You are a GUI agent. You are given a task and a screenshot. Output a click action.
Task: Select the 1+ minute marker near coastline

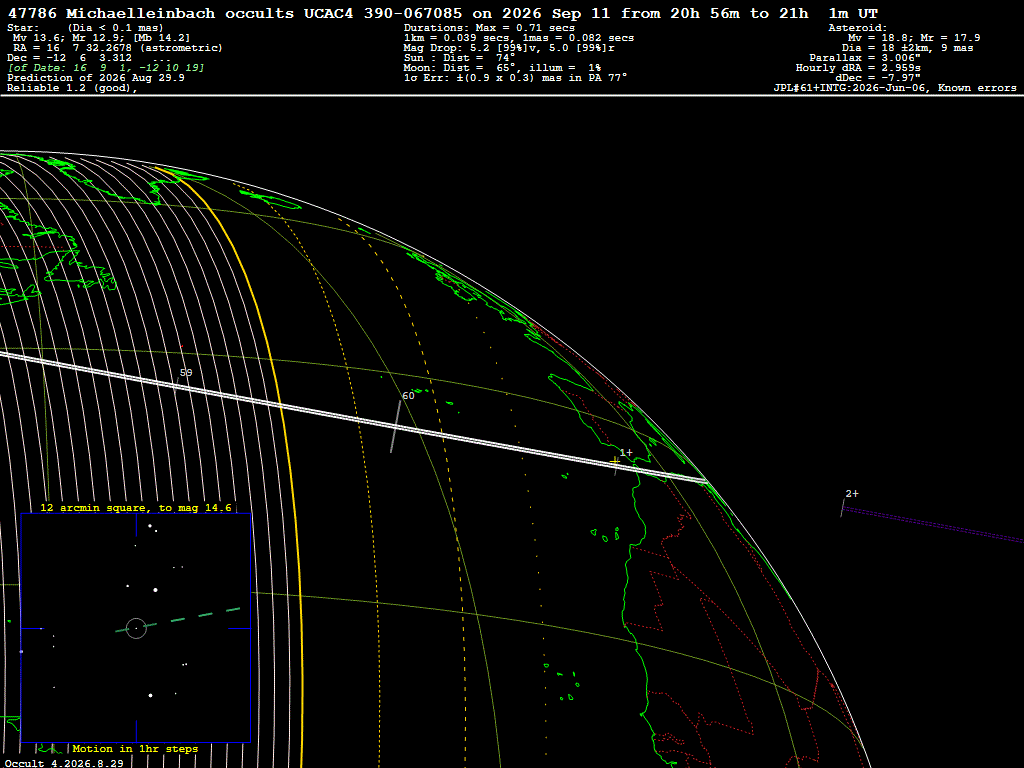click(x=626, y=453)
